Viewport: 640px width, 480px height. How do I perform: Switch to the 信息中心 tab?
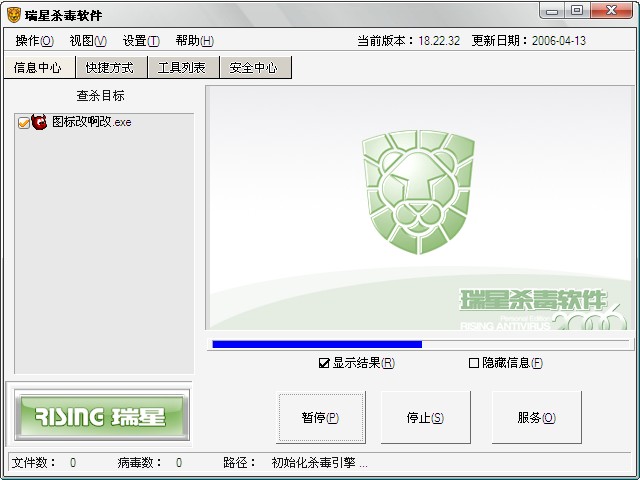[x=39, y=67]
